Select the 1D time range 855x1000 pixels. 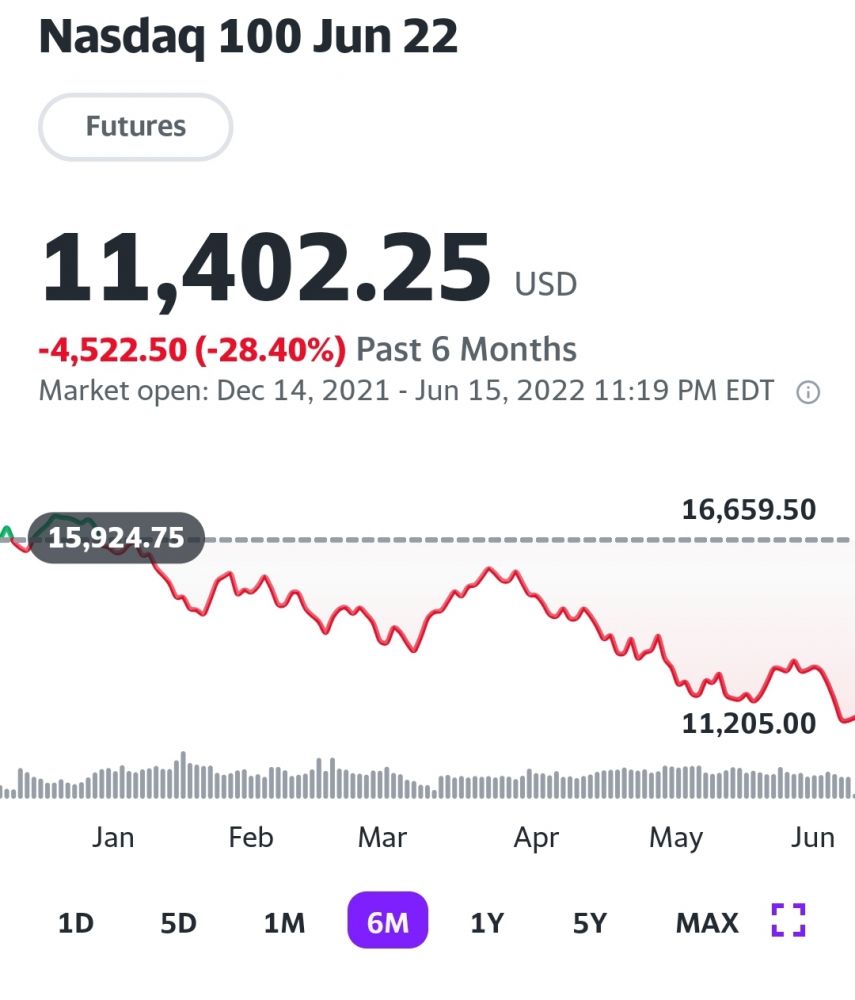coord(75,922)
